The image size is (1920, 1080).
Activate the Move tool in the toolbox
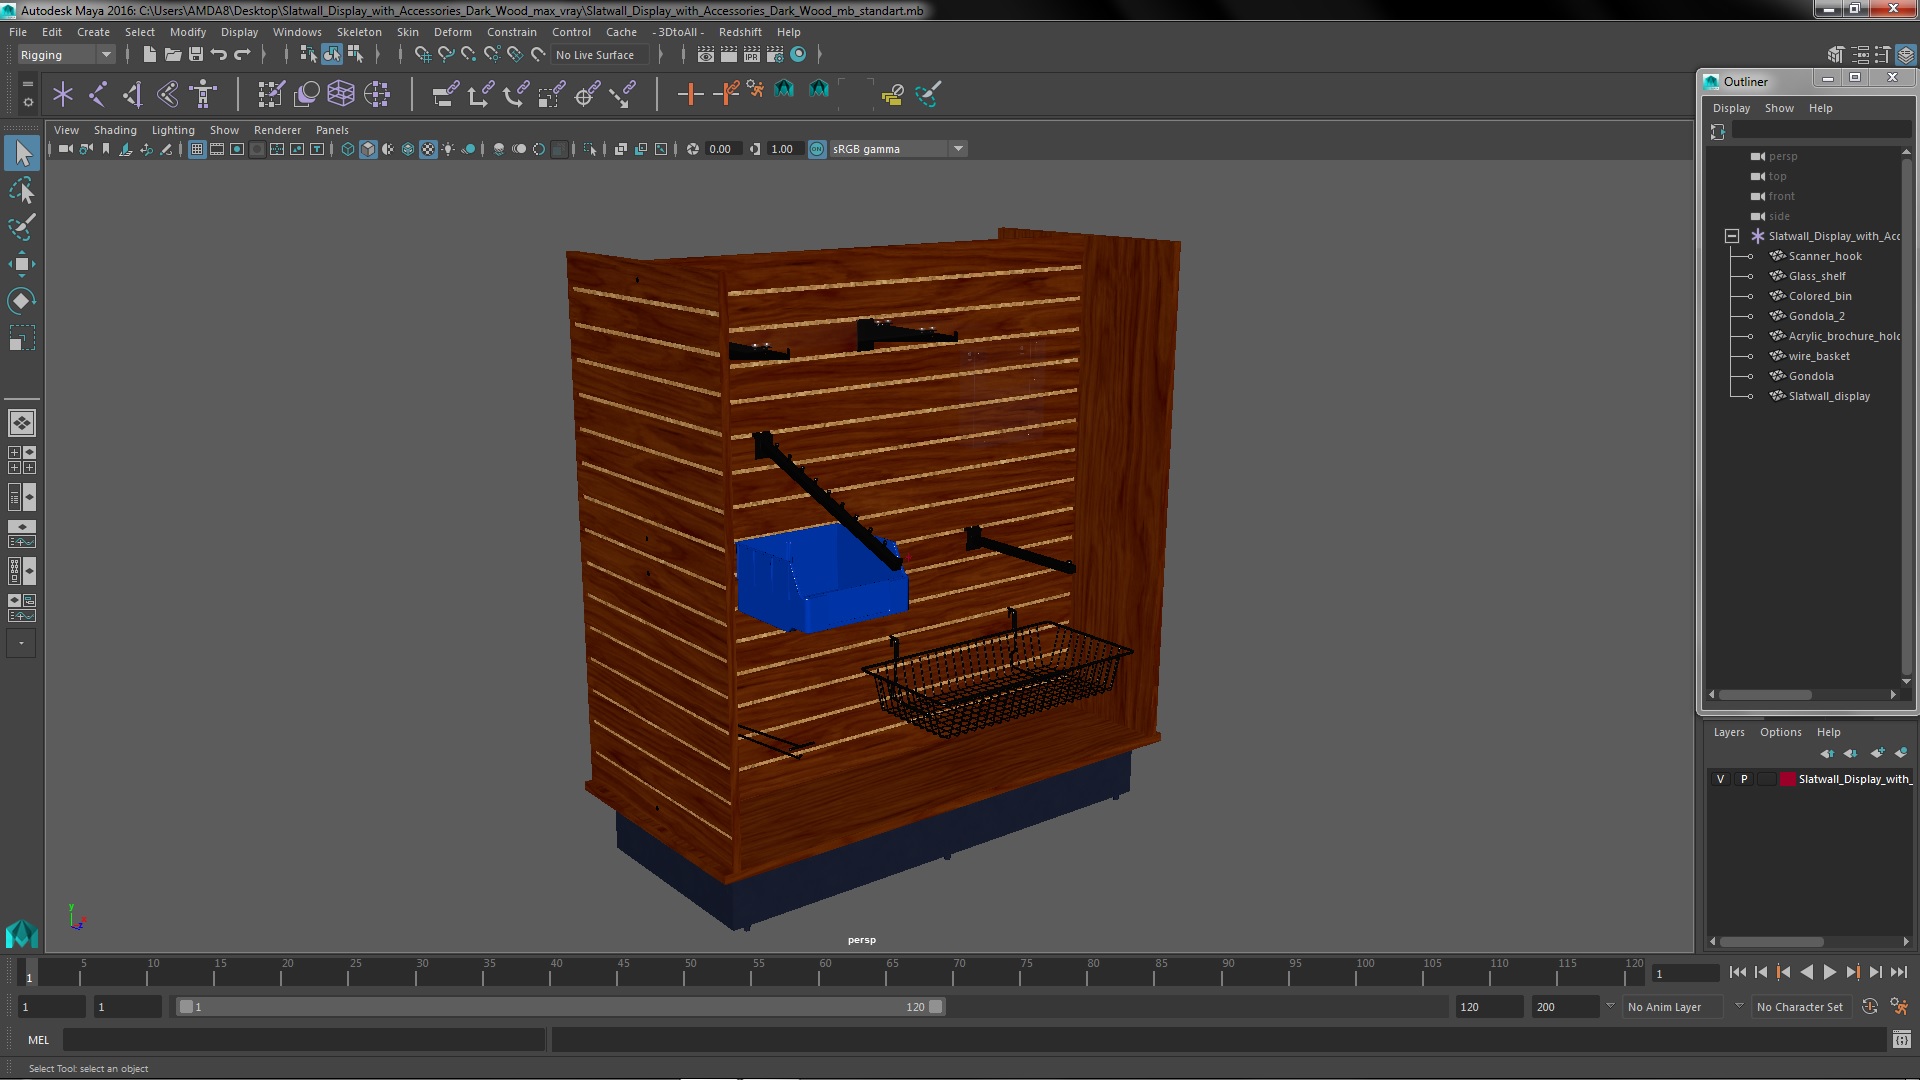(x=21, y=264)
